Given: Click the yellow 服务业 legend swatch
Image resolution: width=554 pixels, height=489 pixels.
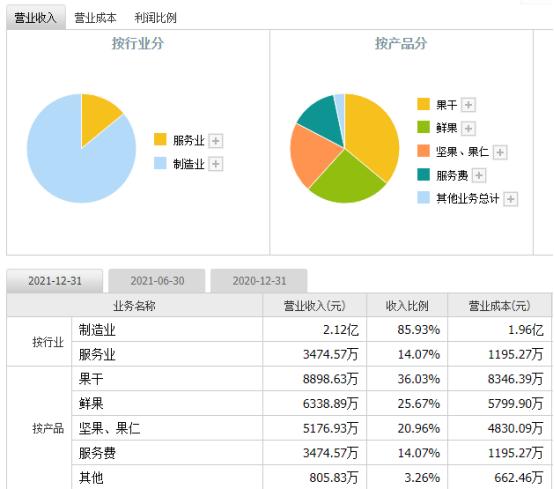Looking at the screenshot, I should click(x=160, y=139).
